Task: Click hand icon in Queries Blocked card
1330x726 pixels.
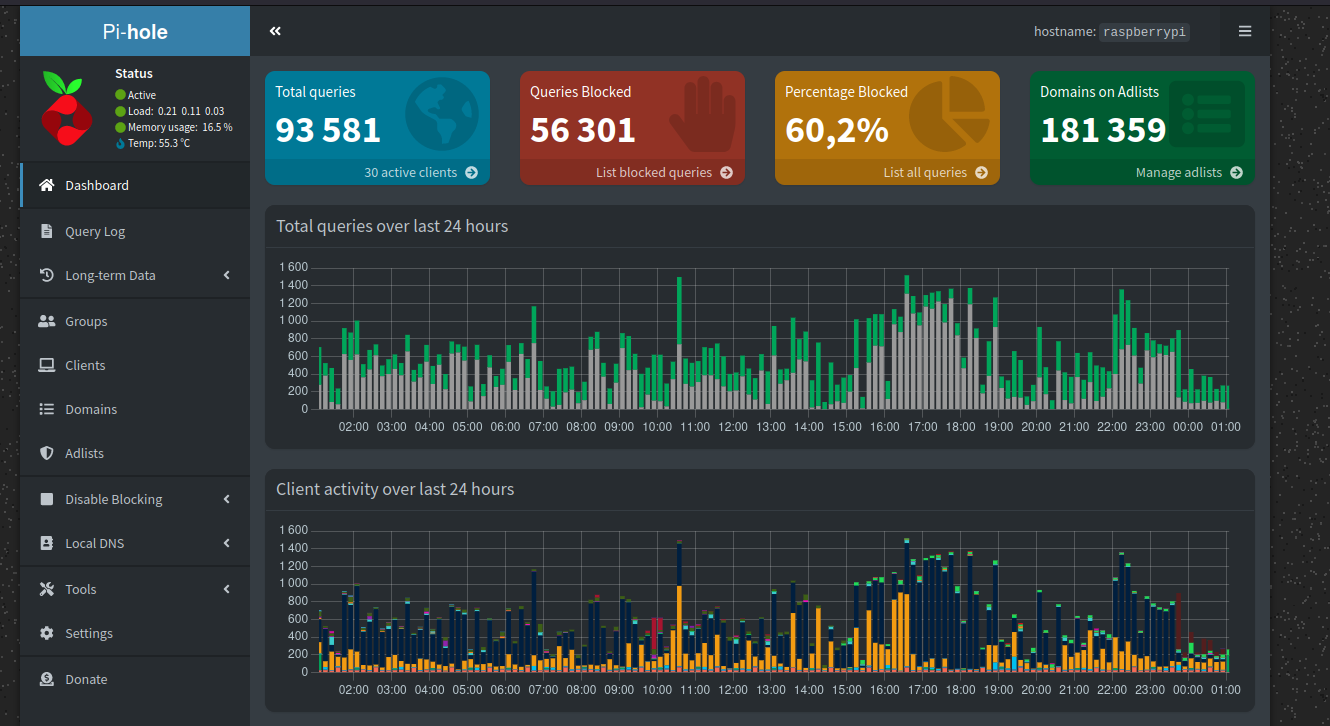Action: (x=702, y=115)
